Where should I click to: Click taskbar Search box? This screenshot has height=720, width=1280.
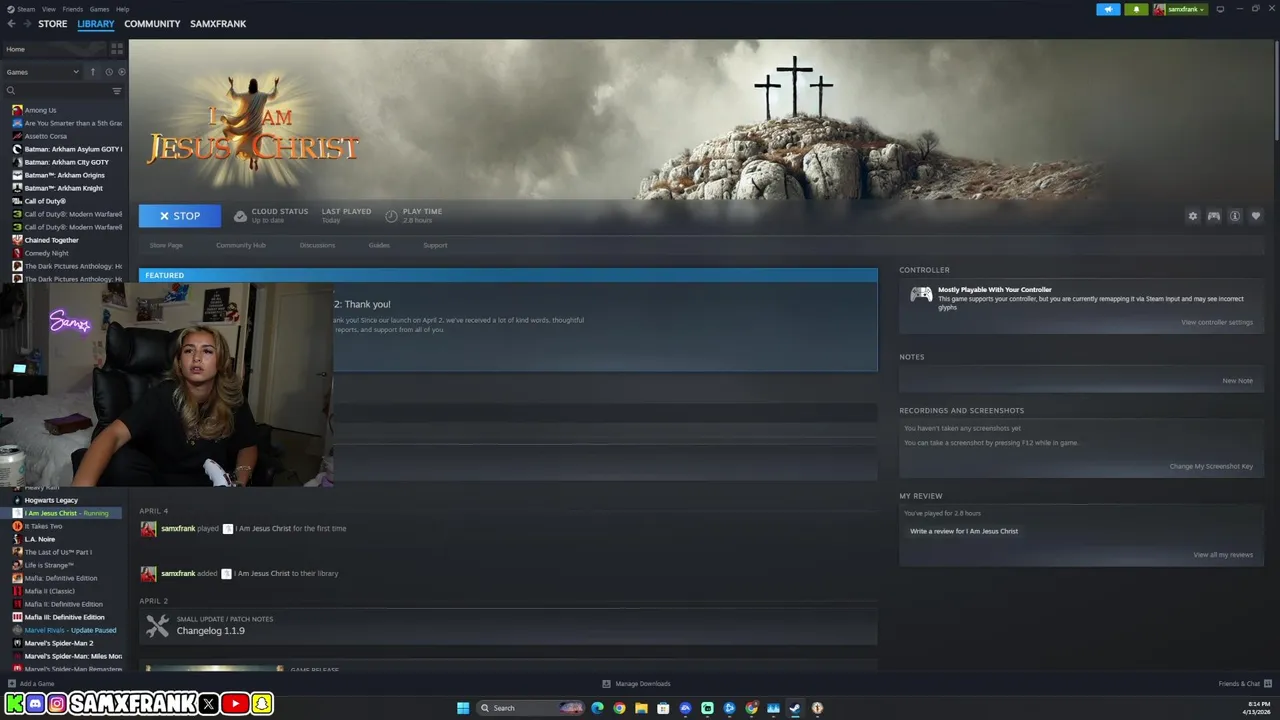click(530, 708)
